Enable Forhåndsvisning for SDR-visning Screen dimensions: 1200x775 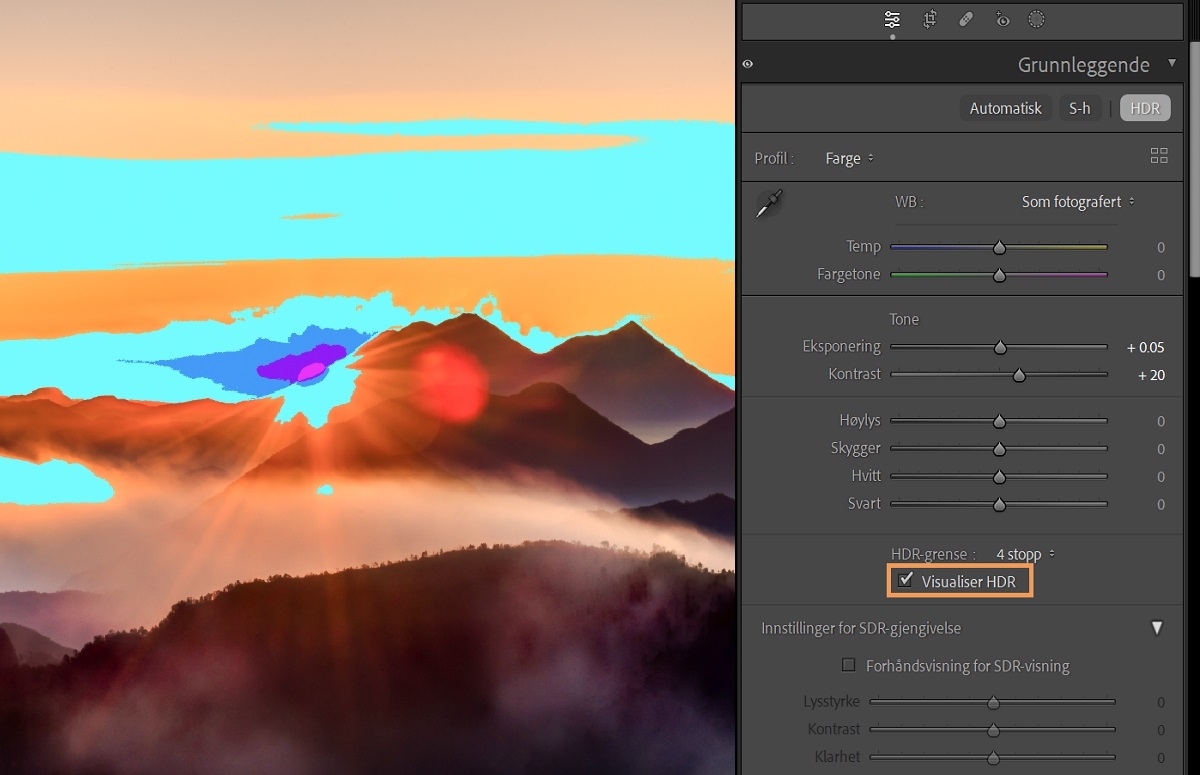click(848, 665)
